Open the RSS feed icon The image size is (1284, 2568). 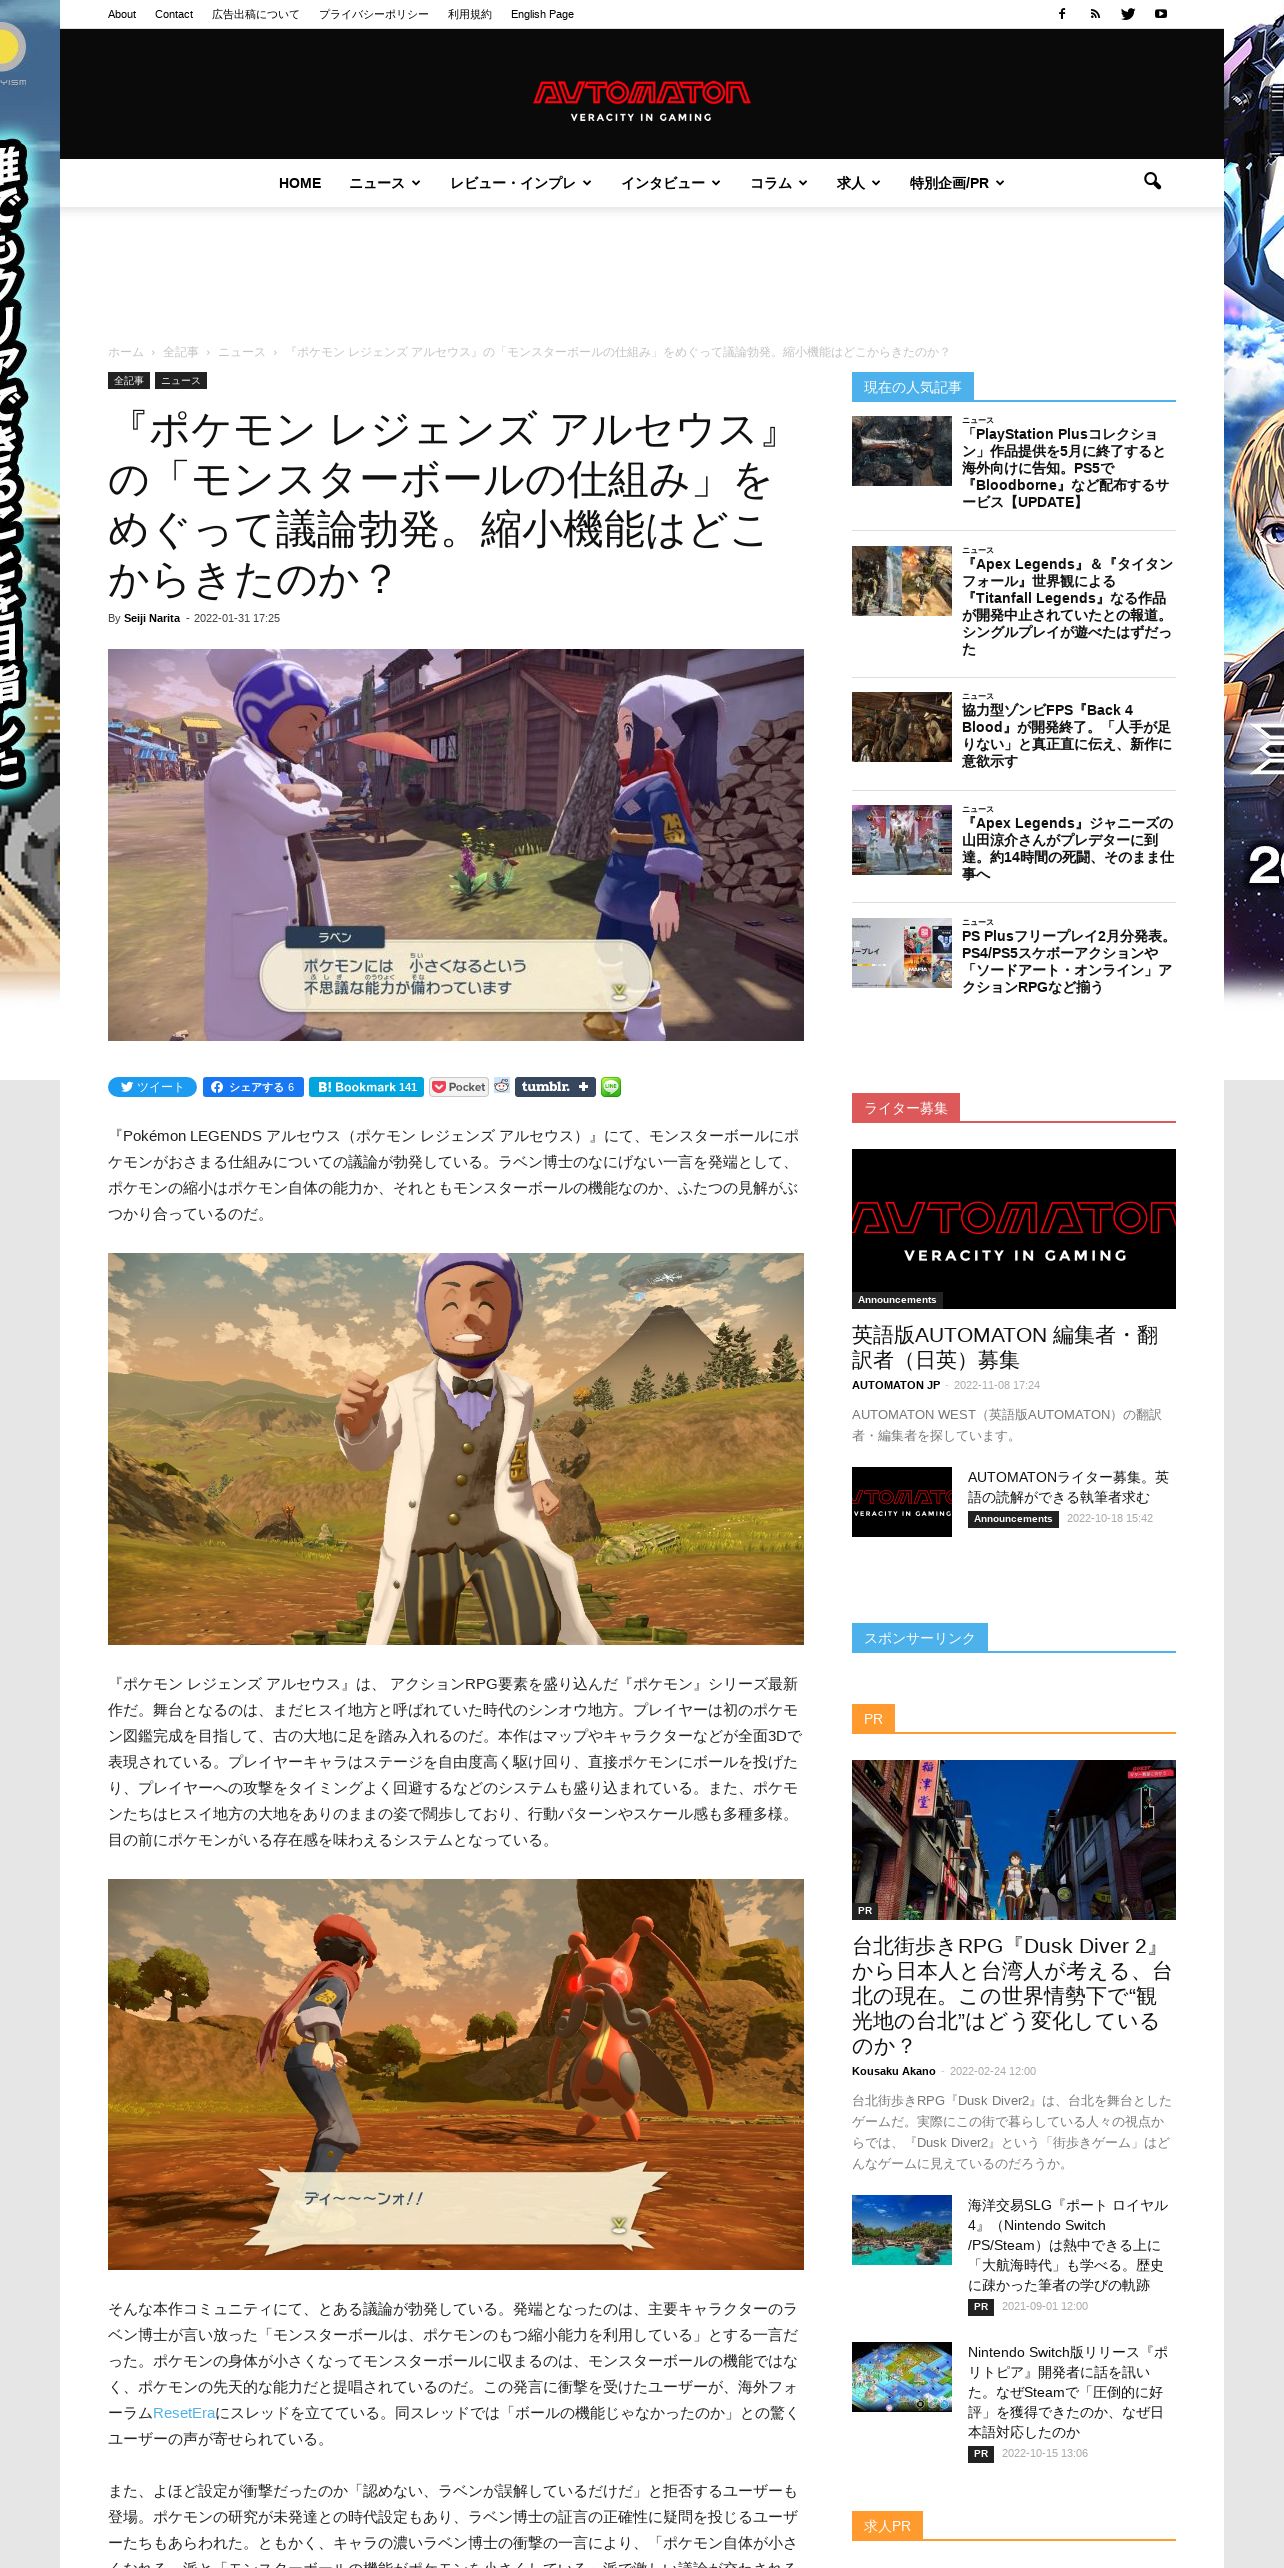point(1095,14)
